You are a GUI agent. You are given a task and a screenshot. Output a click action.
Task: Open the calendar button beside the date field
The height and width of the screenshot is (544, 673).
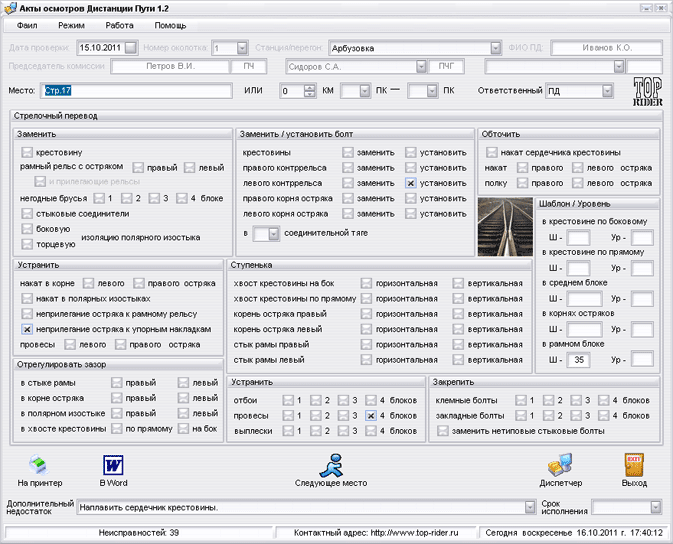pyautogui.click(x=131, y=48)
